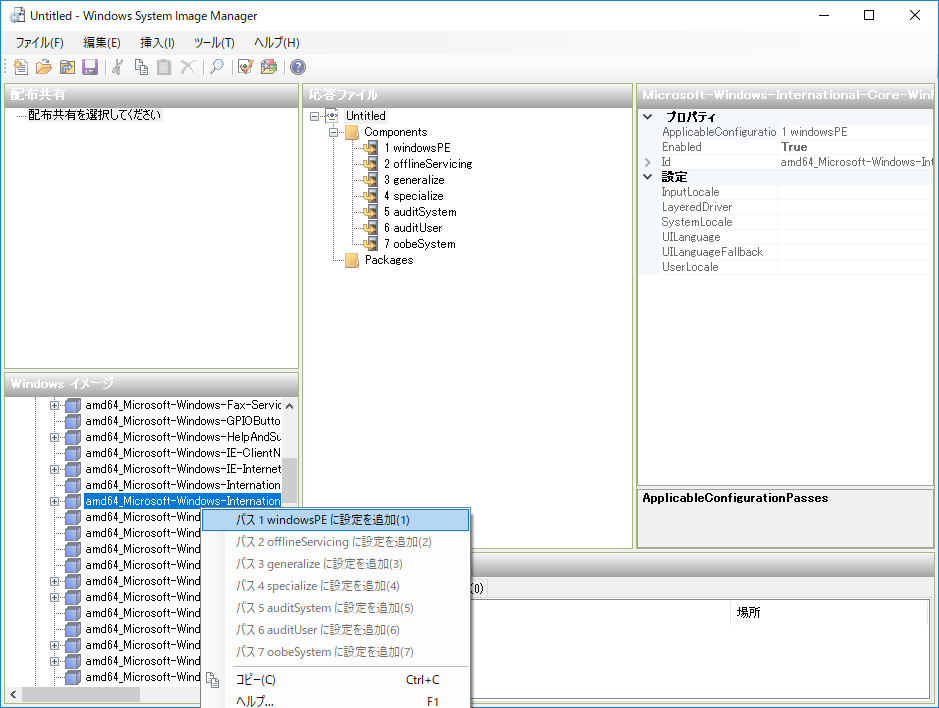Click the component icon beside GPIOButto row
The width and height of the screenshot is (939, 708).
pyautogui.click(x=73, y=421)
